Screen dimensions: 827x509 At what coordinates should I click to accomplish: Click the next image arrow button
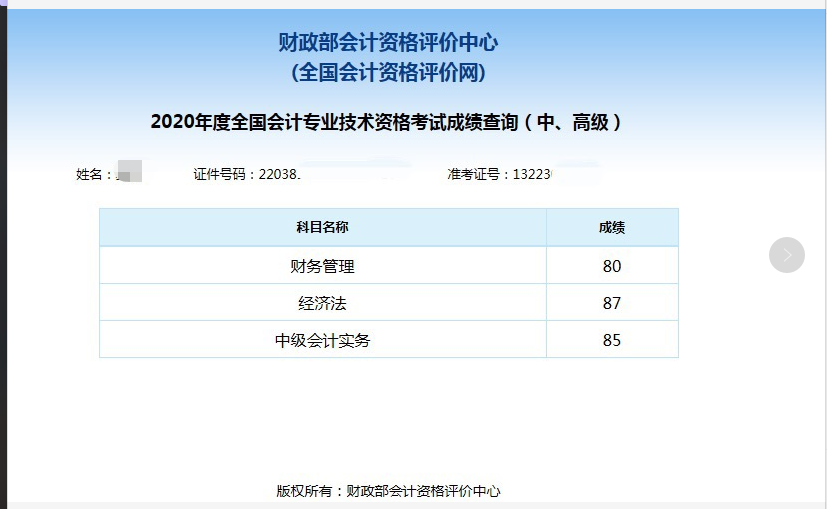tap(786, 255)
